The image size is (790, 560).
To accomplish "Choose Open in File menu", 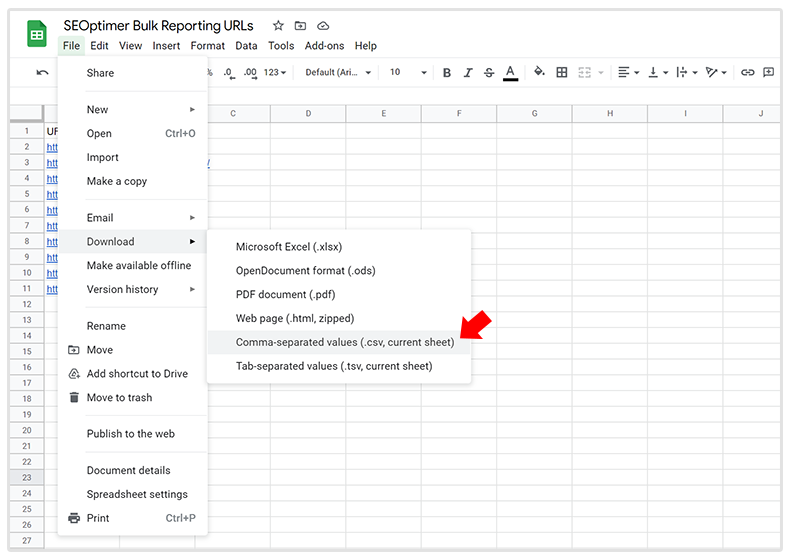I will (133, 134).
